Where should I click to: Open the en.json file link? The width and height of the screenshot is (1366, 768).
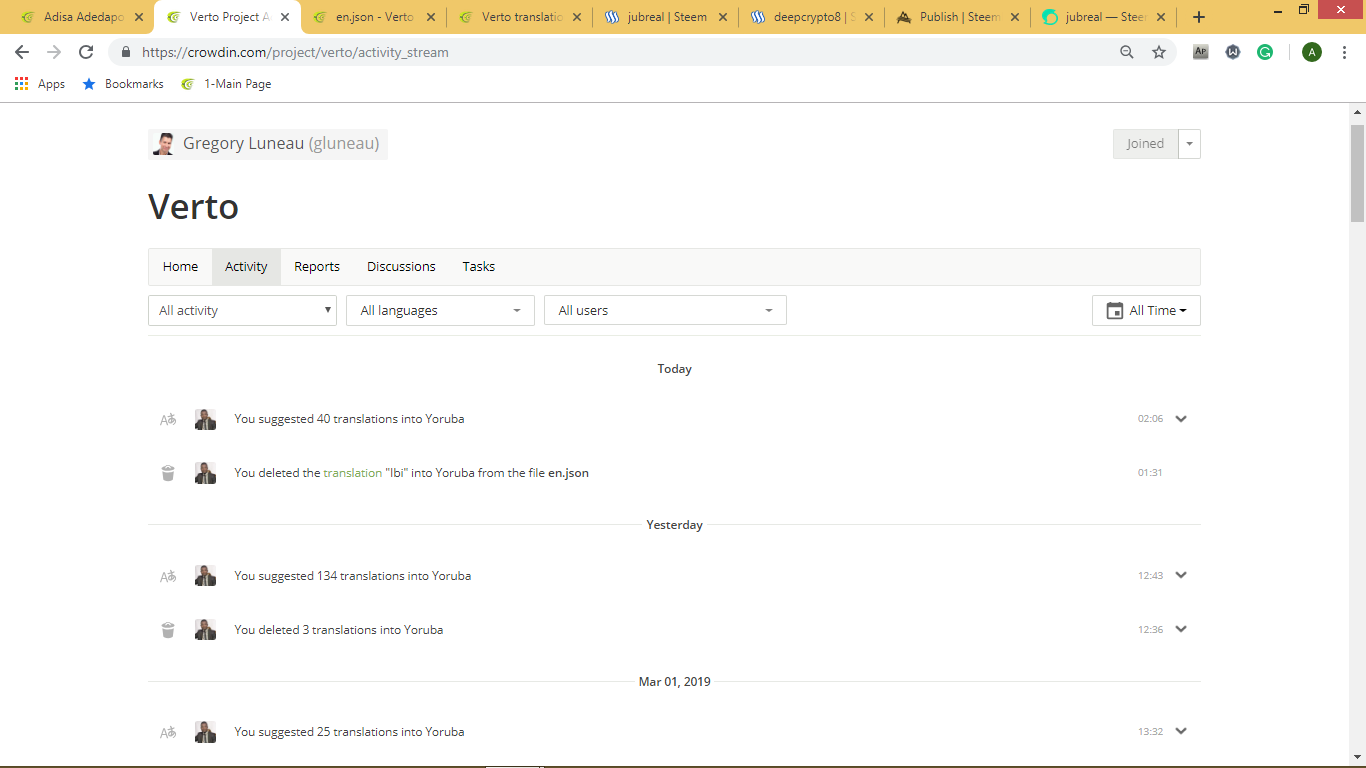[568, 473]
